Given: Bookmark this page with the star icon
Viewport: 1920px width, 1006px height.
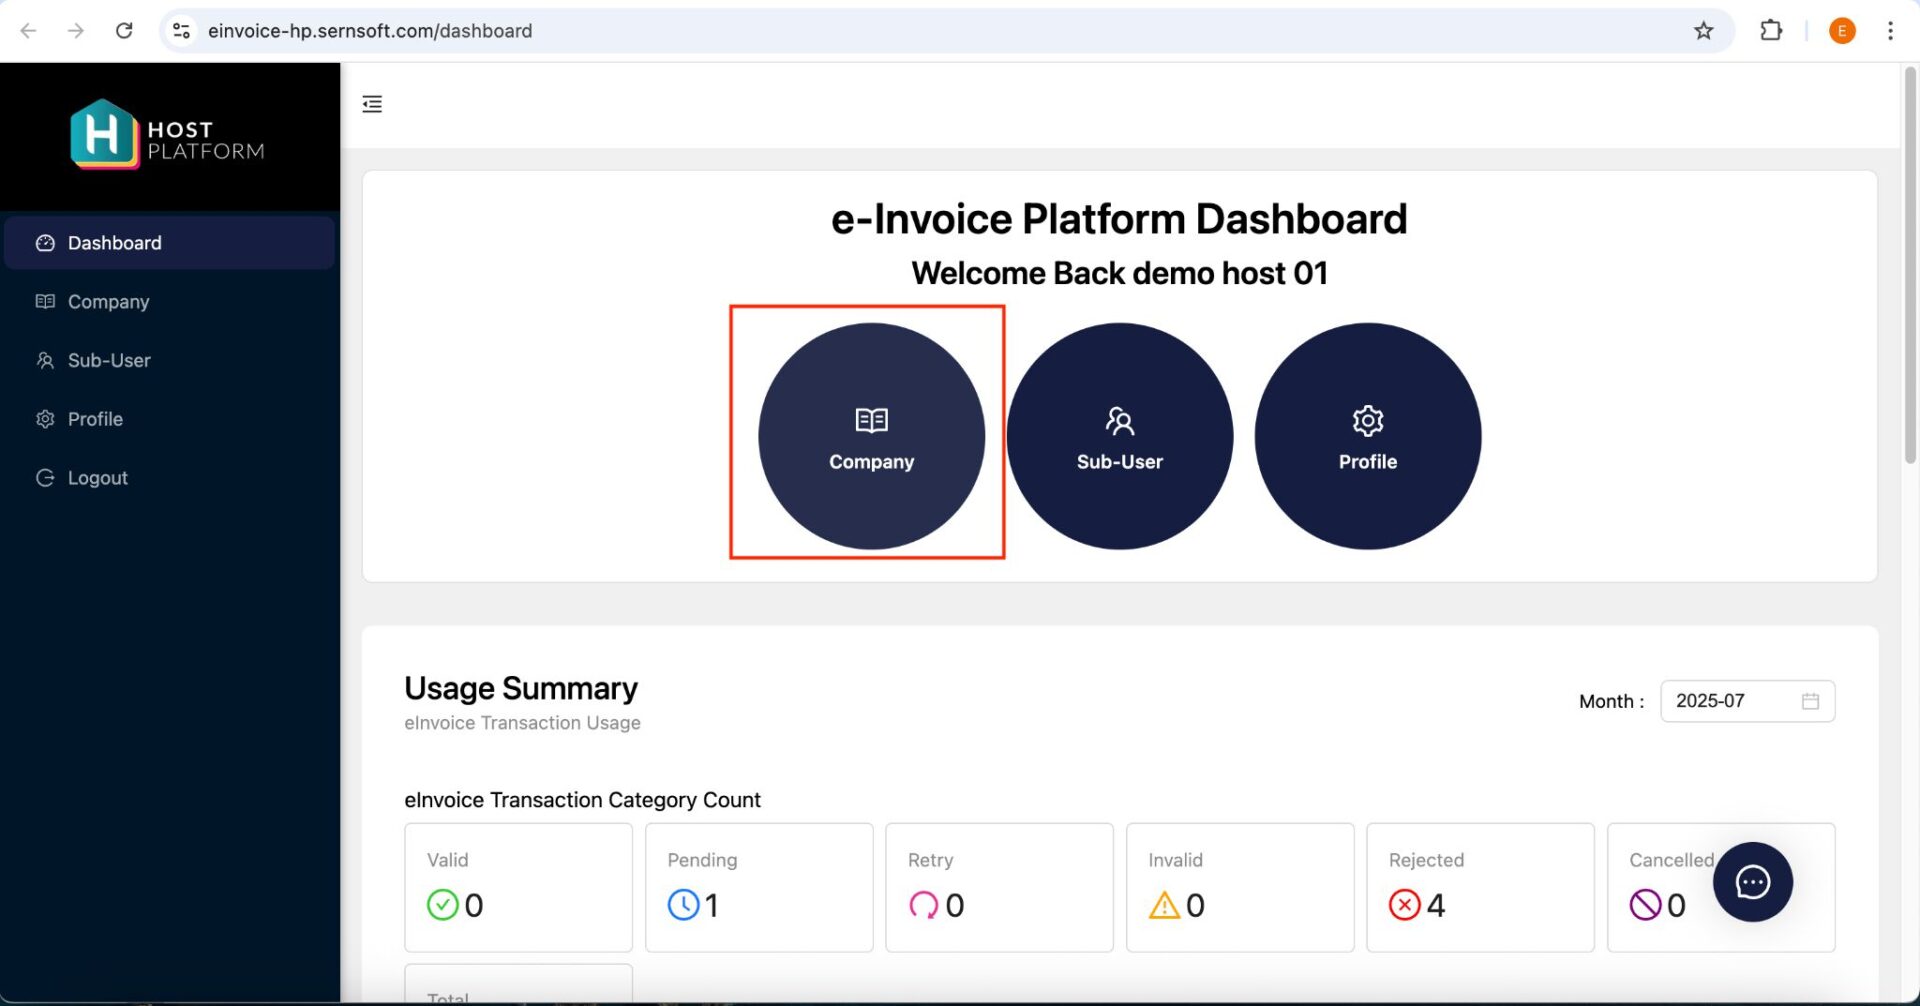Looking at the screenshot, I should (1703, 31).
